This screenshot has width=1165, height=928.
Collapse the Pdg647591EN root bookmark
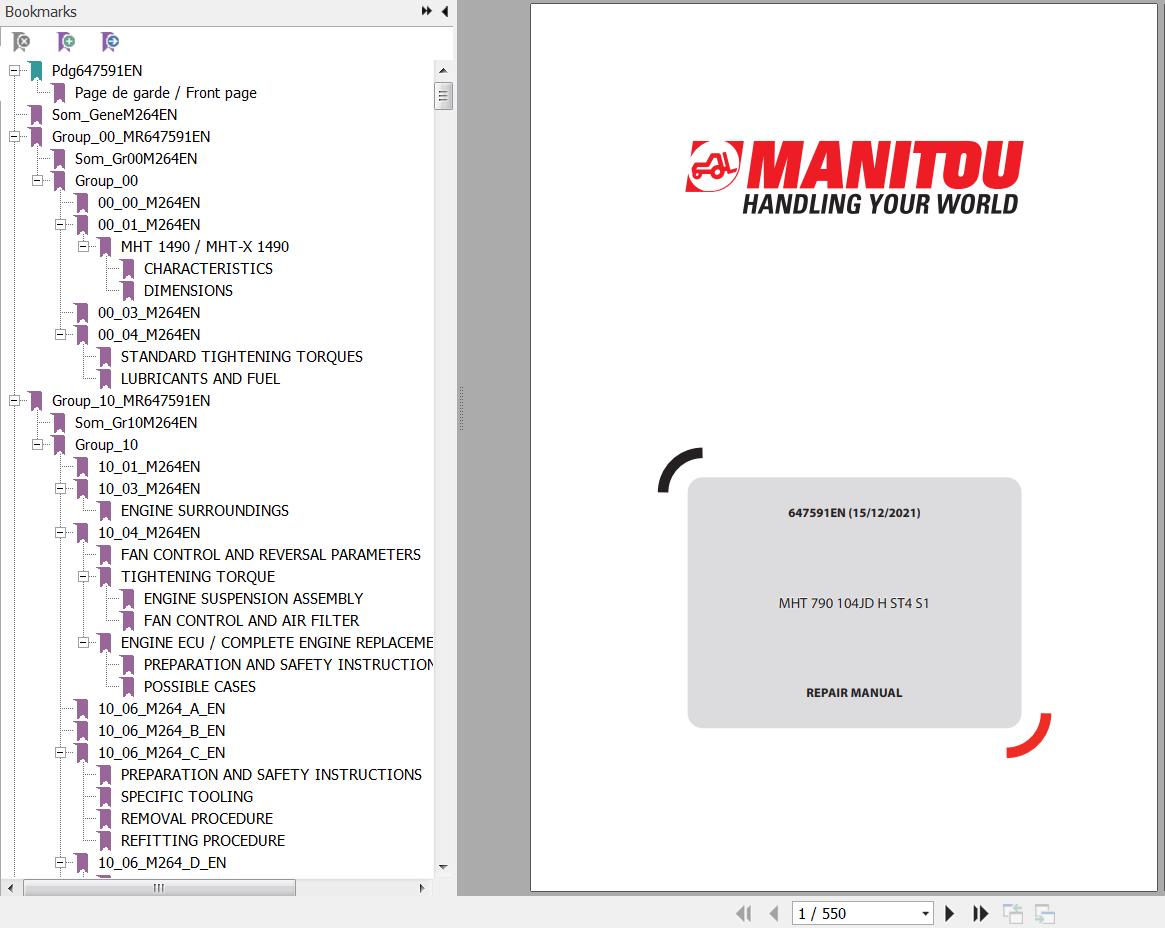coord(14,71)
